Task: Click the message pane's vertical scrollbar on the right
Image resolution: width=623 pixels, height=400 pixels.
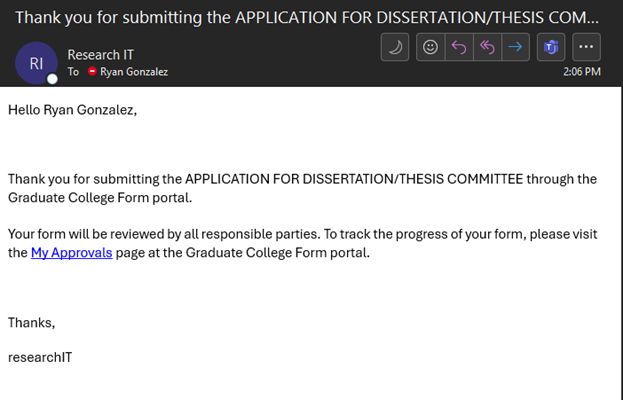Action: point(621,243)
